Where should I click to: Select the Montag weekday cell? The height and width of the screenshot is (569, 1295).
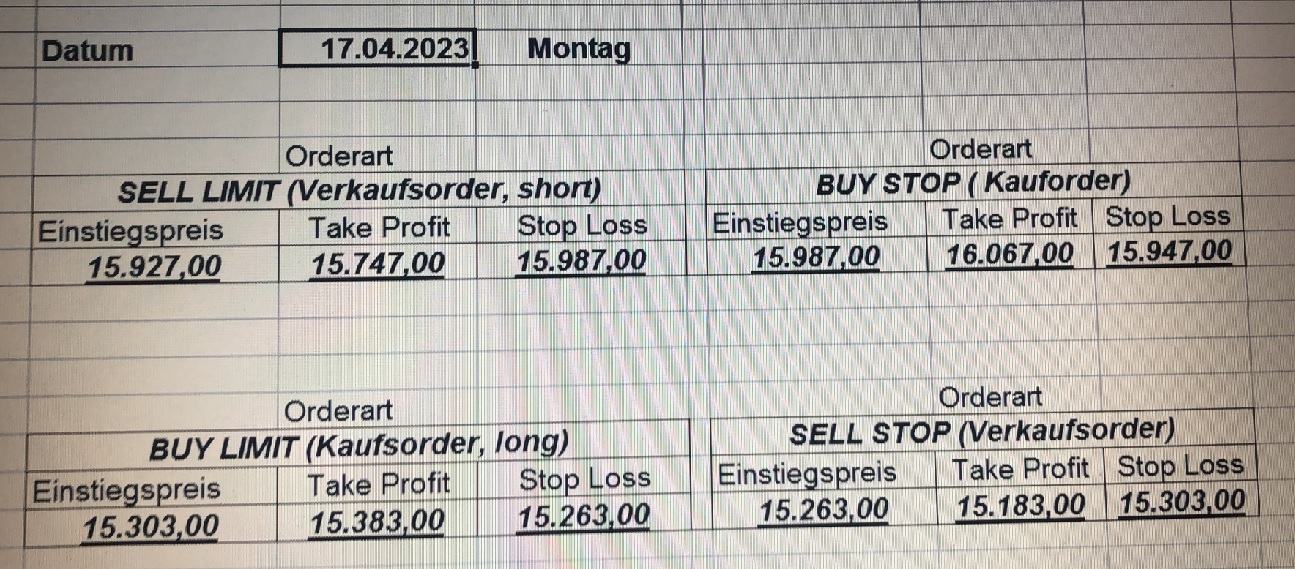click(x=579, y=48)
